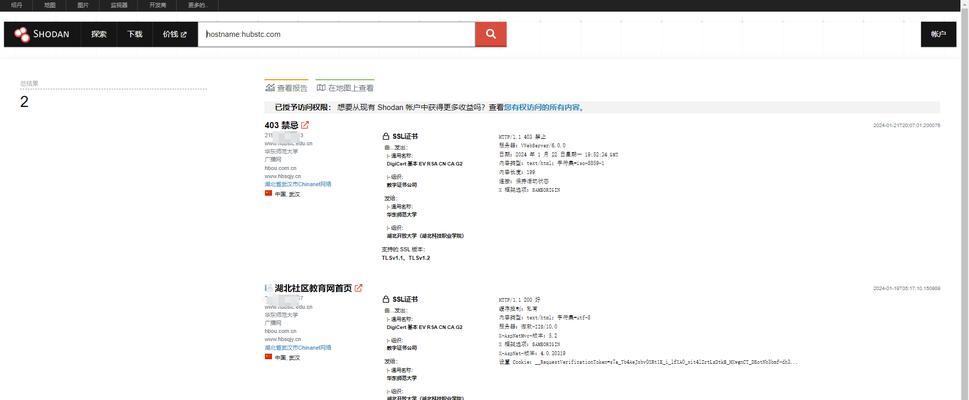
Task: Click the 中国, 武汉 text in the first result
Action: (287, 194)
